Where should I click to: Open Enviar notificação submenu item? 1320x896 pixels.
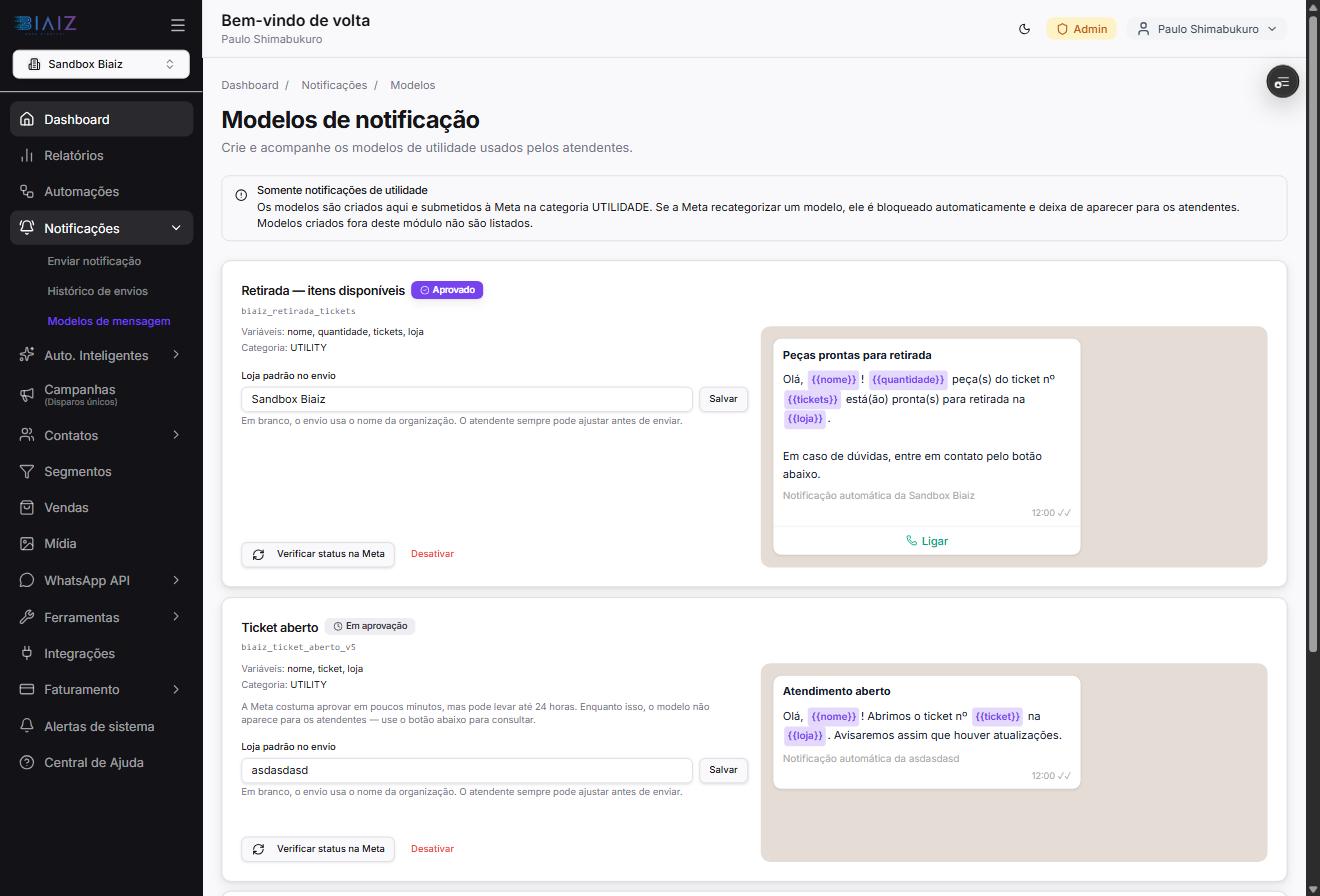coord(94,261)
